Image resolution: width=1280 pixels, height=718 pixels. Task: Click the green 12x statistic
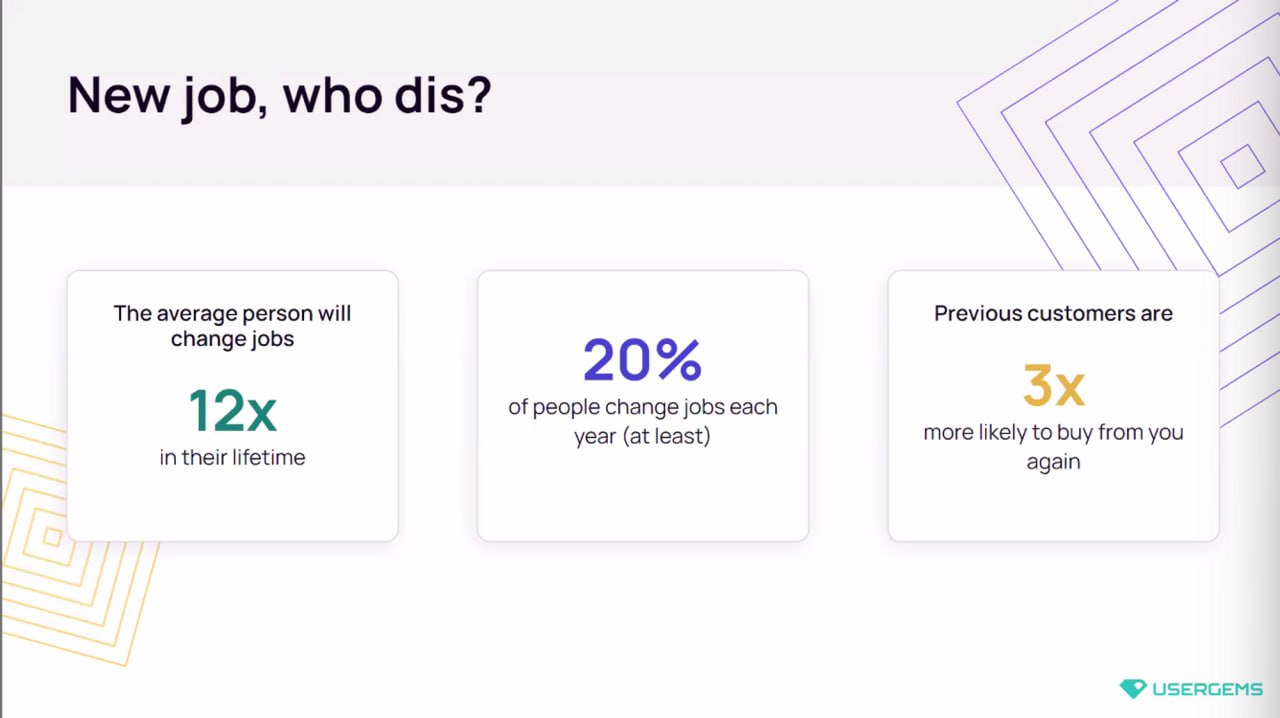point(232,411)
